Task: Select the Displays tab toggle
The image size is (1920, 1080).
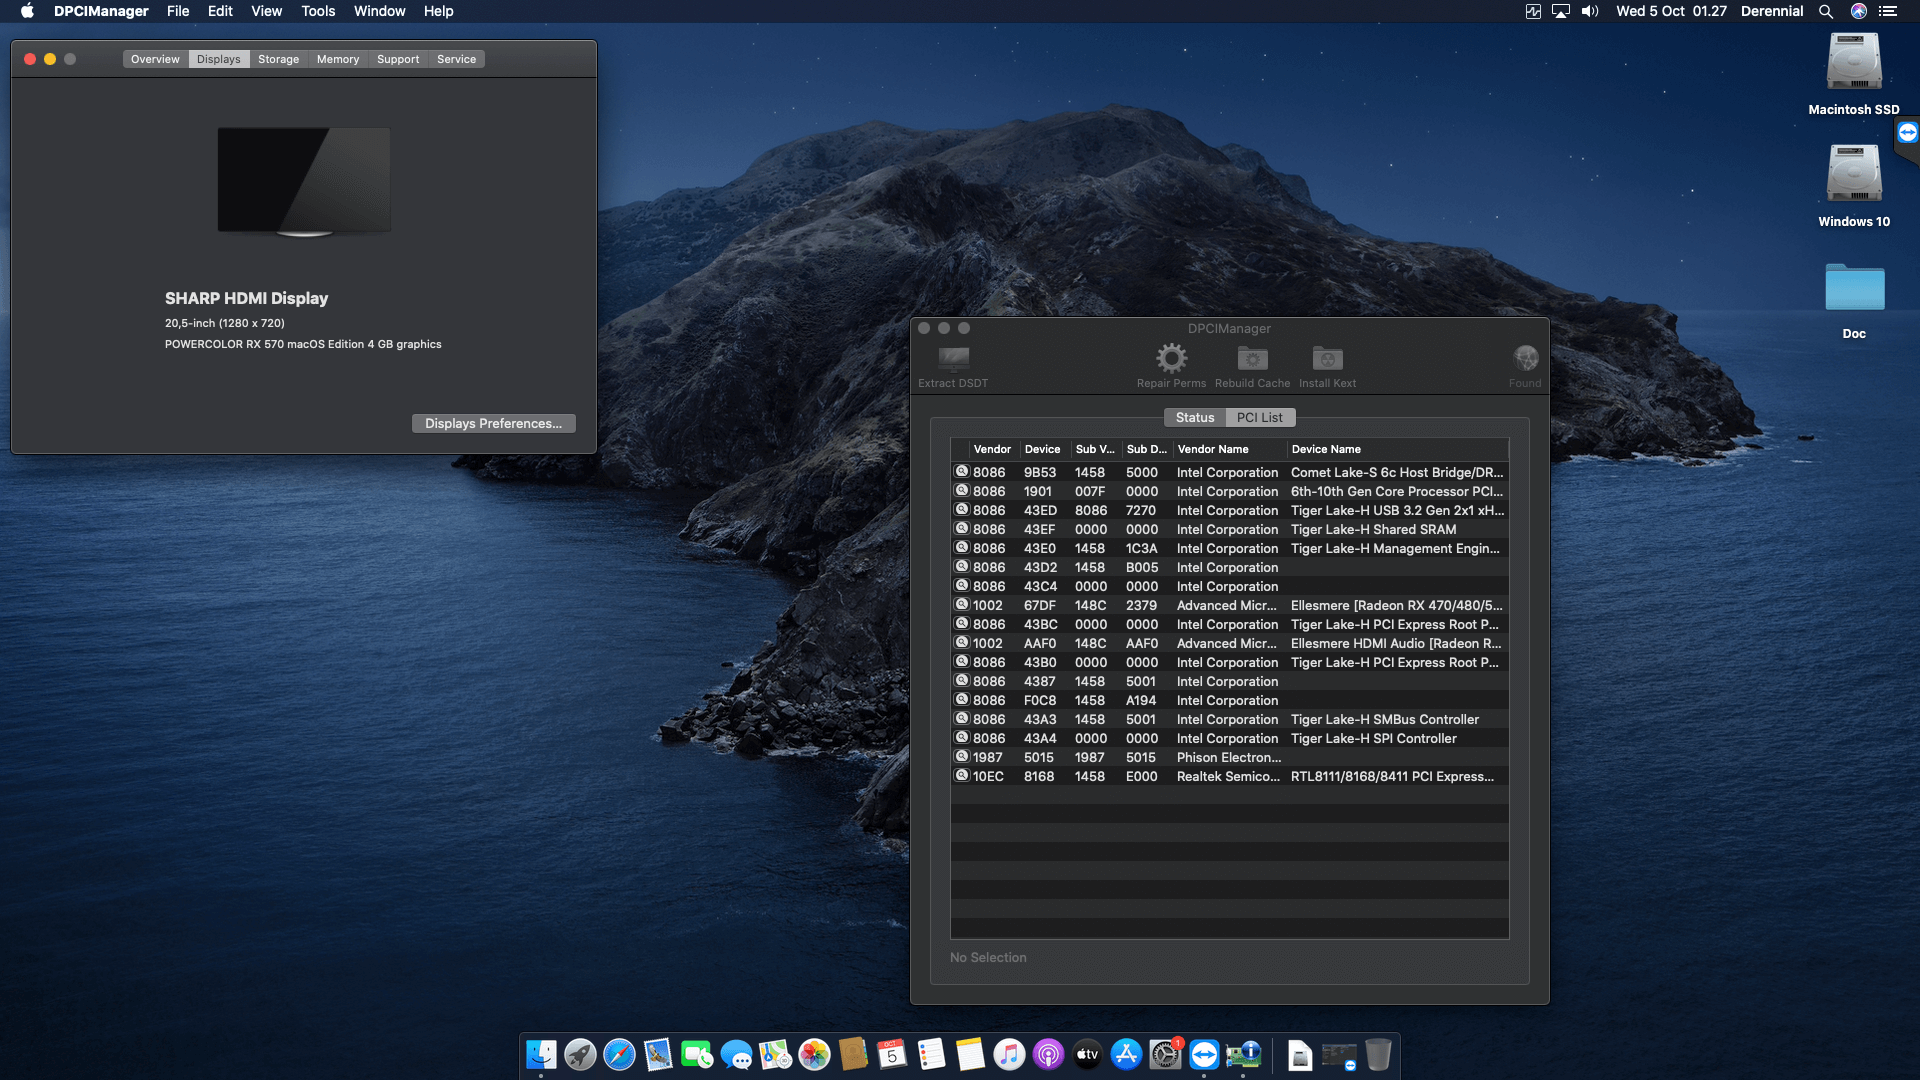Action: click(218, 59)
